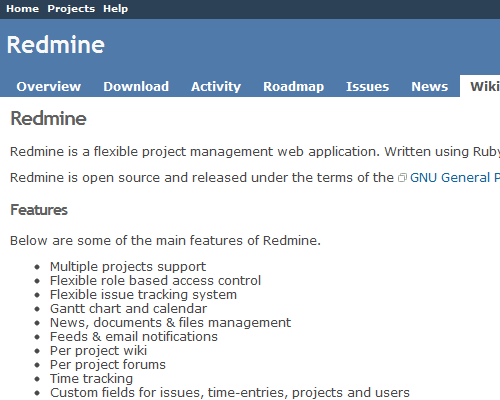Click 'Per project forums' list item
Screen dimensions: 500x400
[x=108, y=365]
